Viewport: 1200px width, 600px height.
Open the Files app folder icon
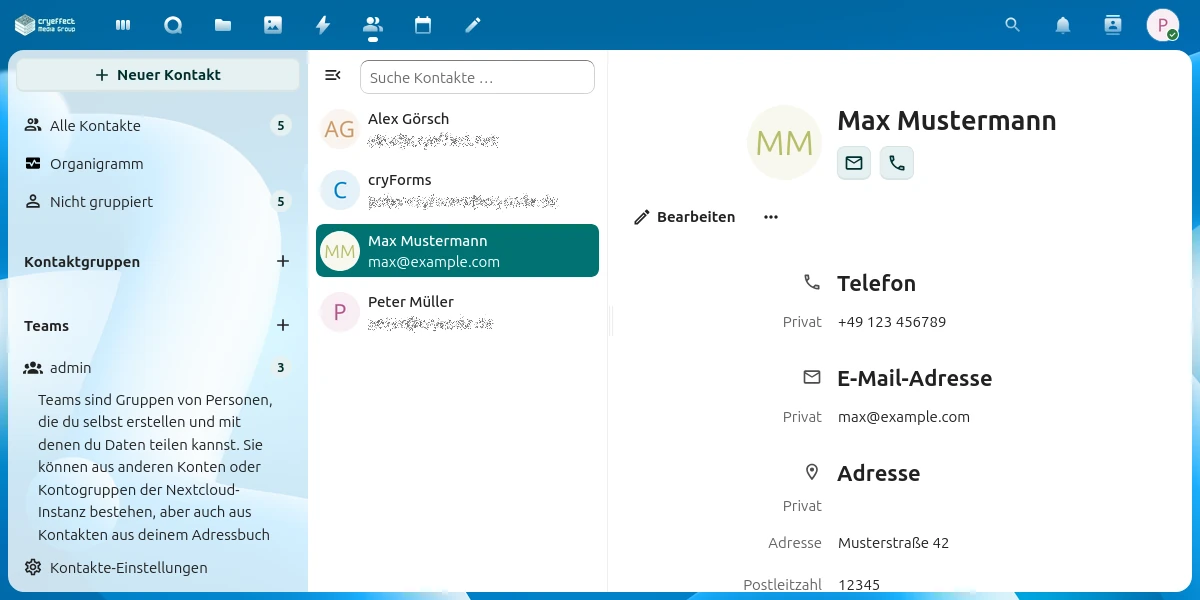tap(223, 25)
